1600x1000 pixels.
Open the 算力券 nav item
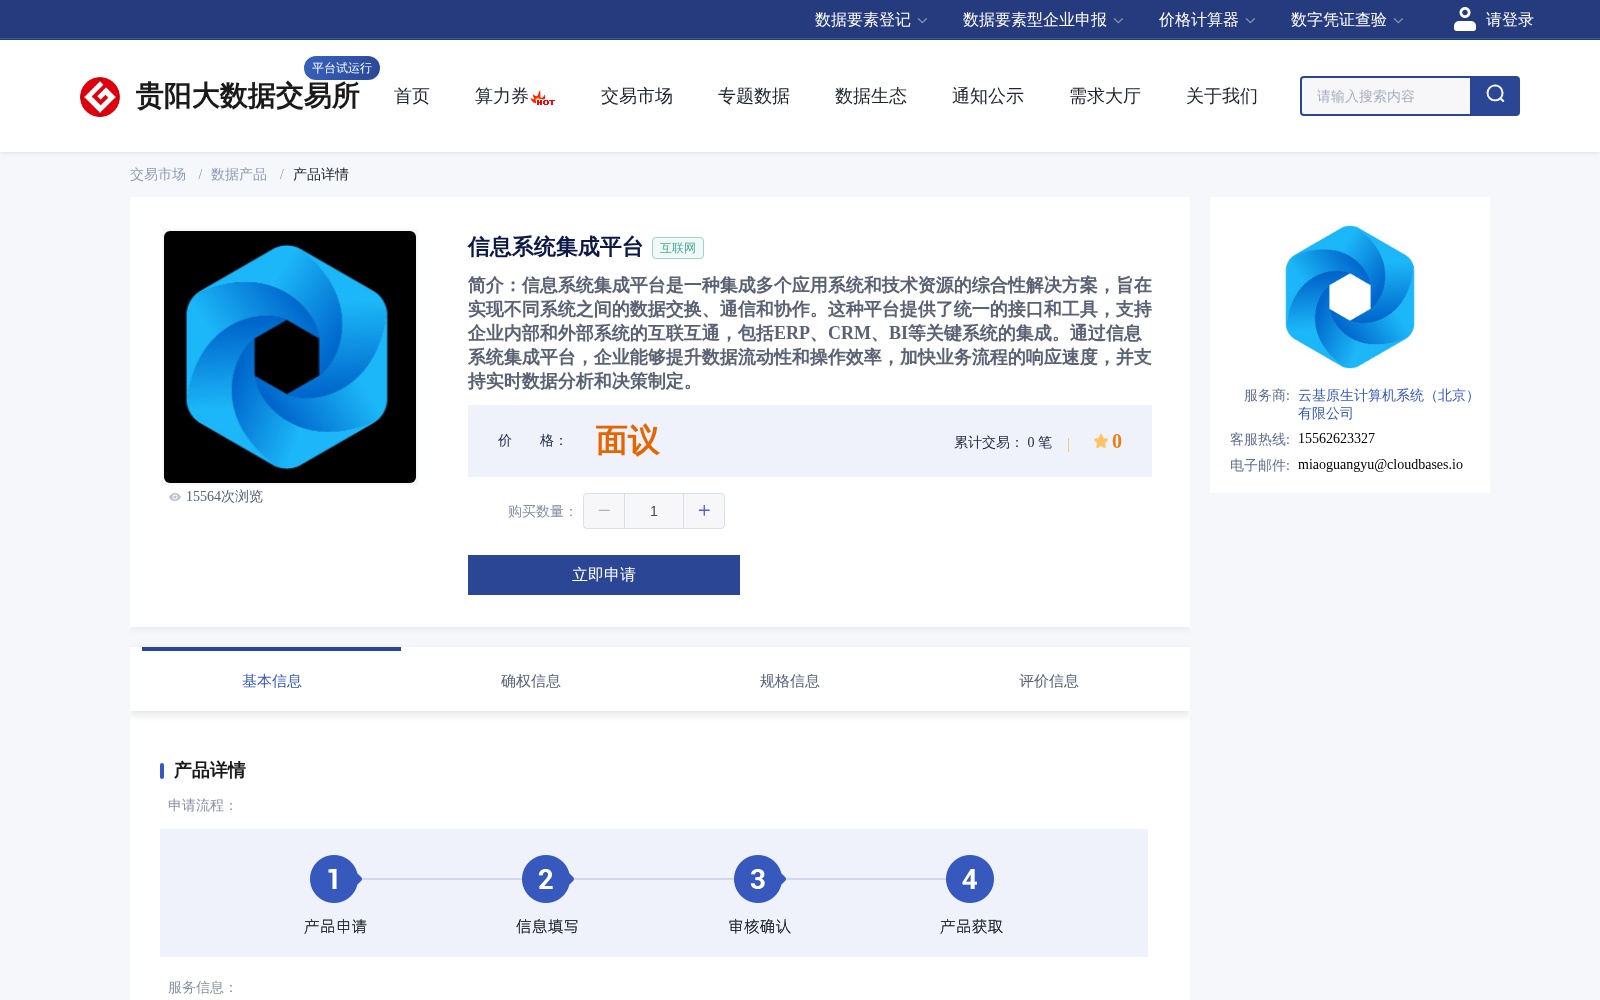[502, 96]
